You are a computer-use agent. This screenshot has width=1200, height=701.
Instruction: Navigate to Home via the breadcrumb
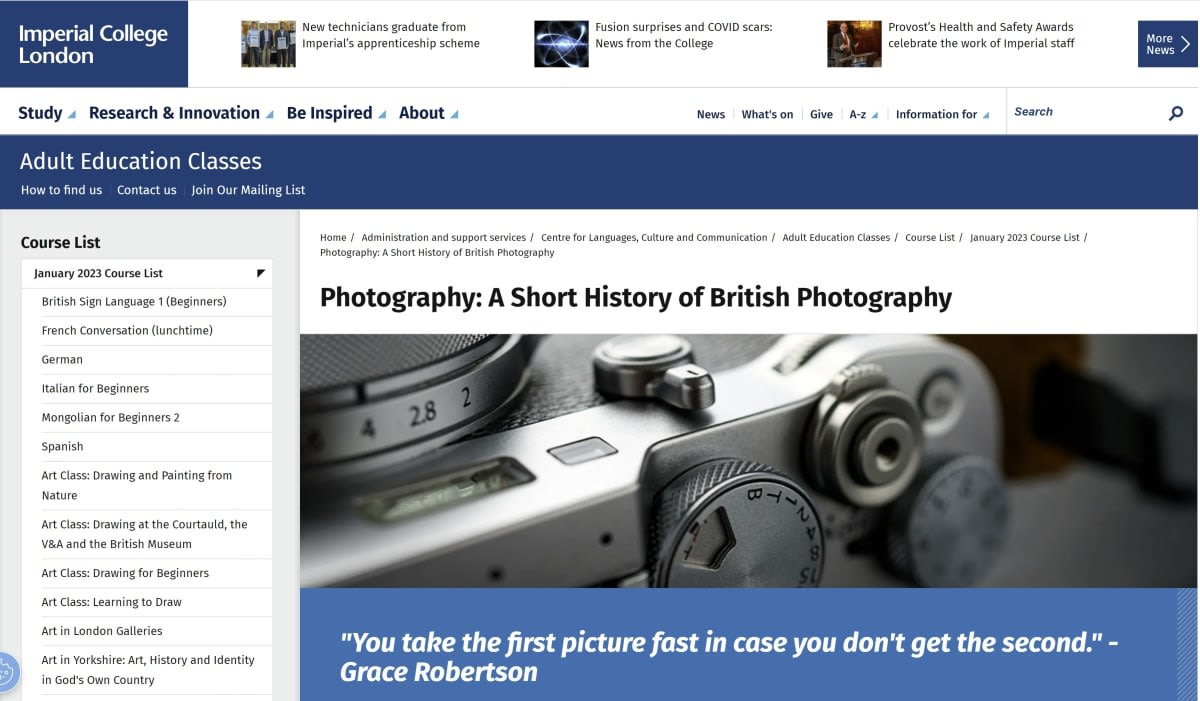(x=332, y=237)
